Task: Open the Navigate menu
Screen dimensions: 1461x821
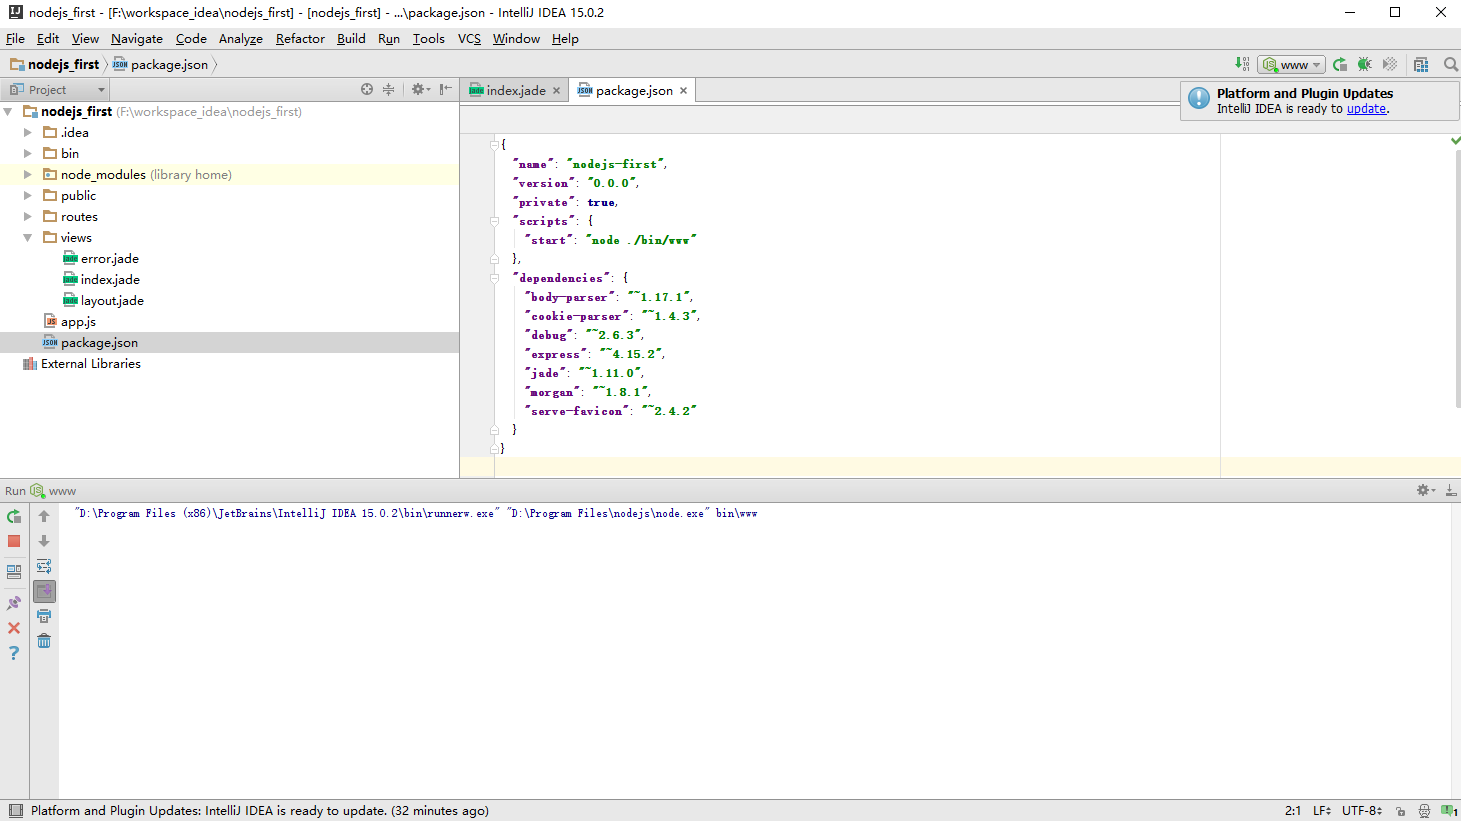Action: point(137,38)
